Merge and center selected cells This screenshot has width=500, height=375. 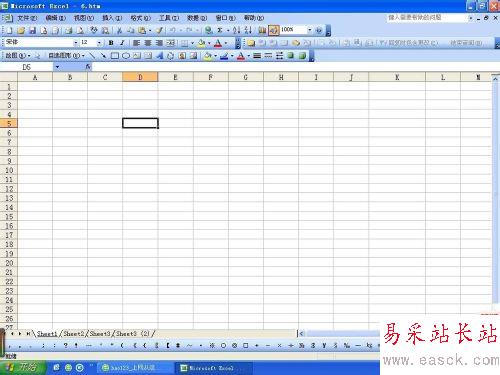[x=170, y=43]
